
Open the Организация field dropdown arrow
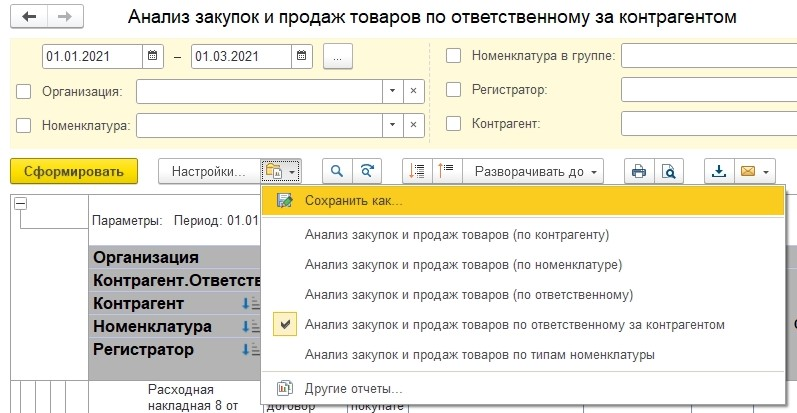pyautogui.click(x=393, y=92)
